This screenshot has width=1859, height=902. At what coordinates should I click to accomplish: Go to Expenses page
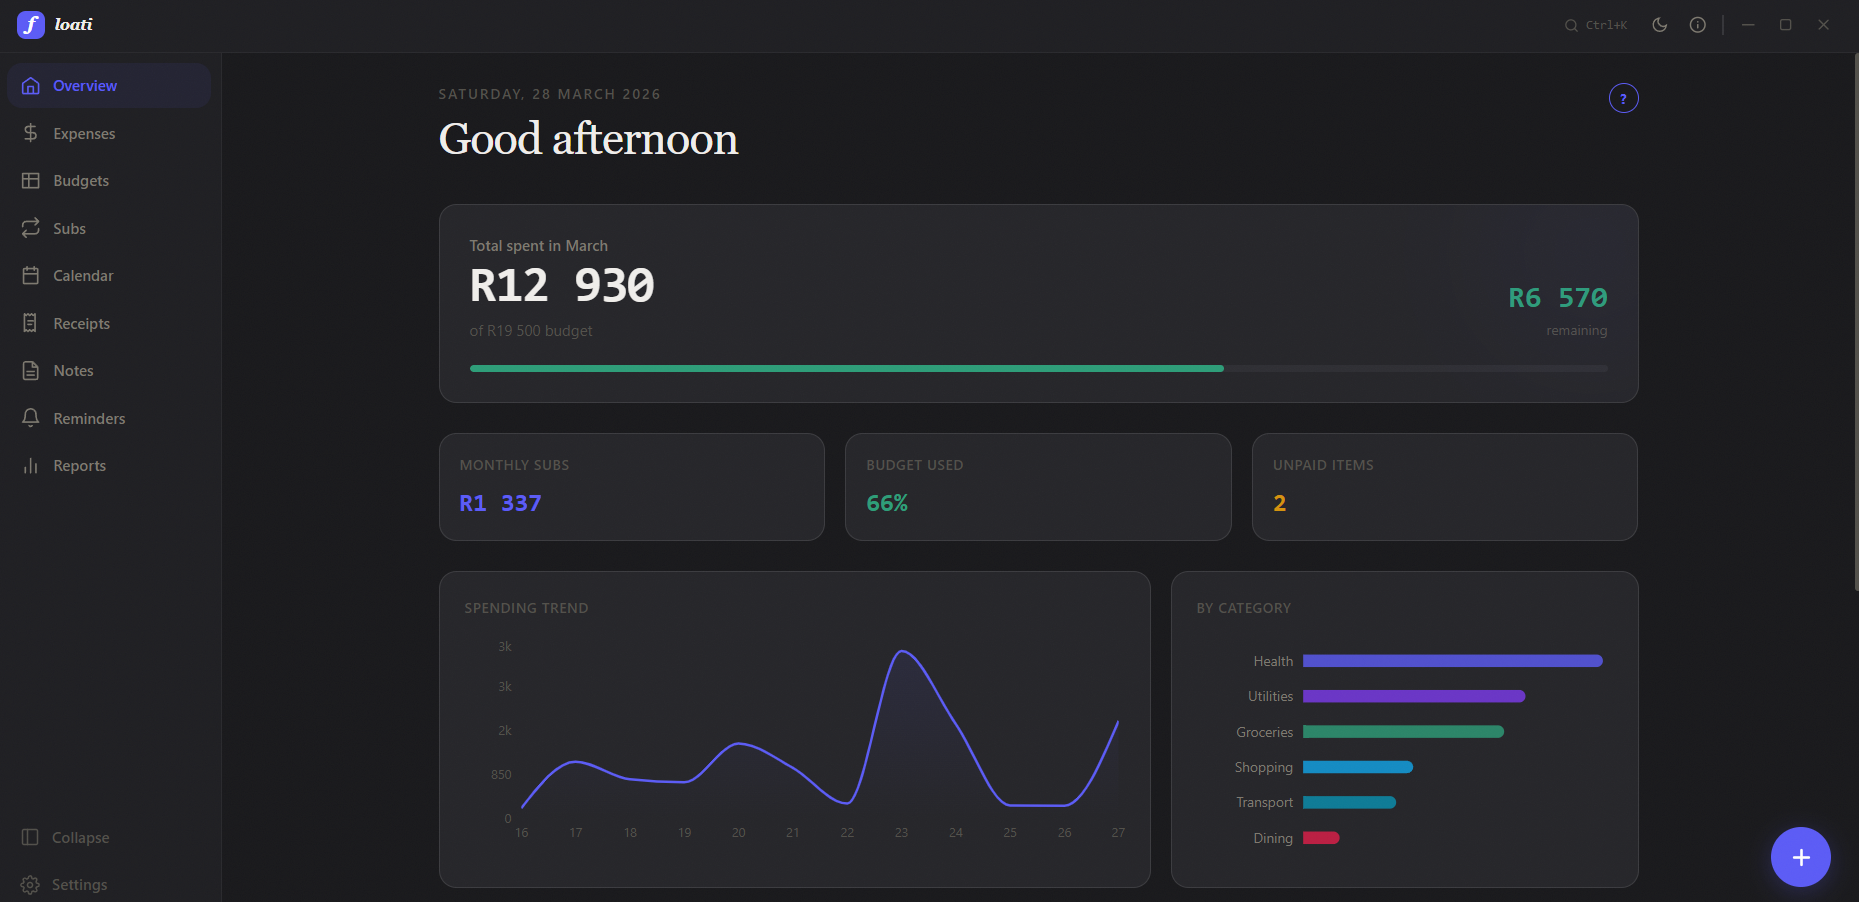click(109, 133)
